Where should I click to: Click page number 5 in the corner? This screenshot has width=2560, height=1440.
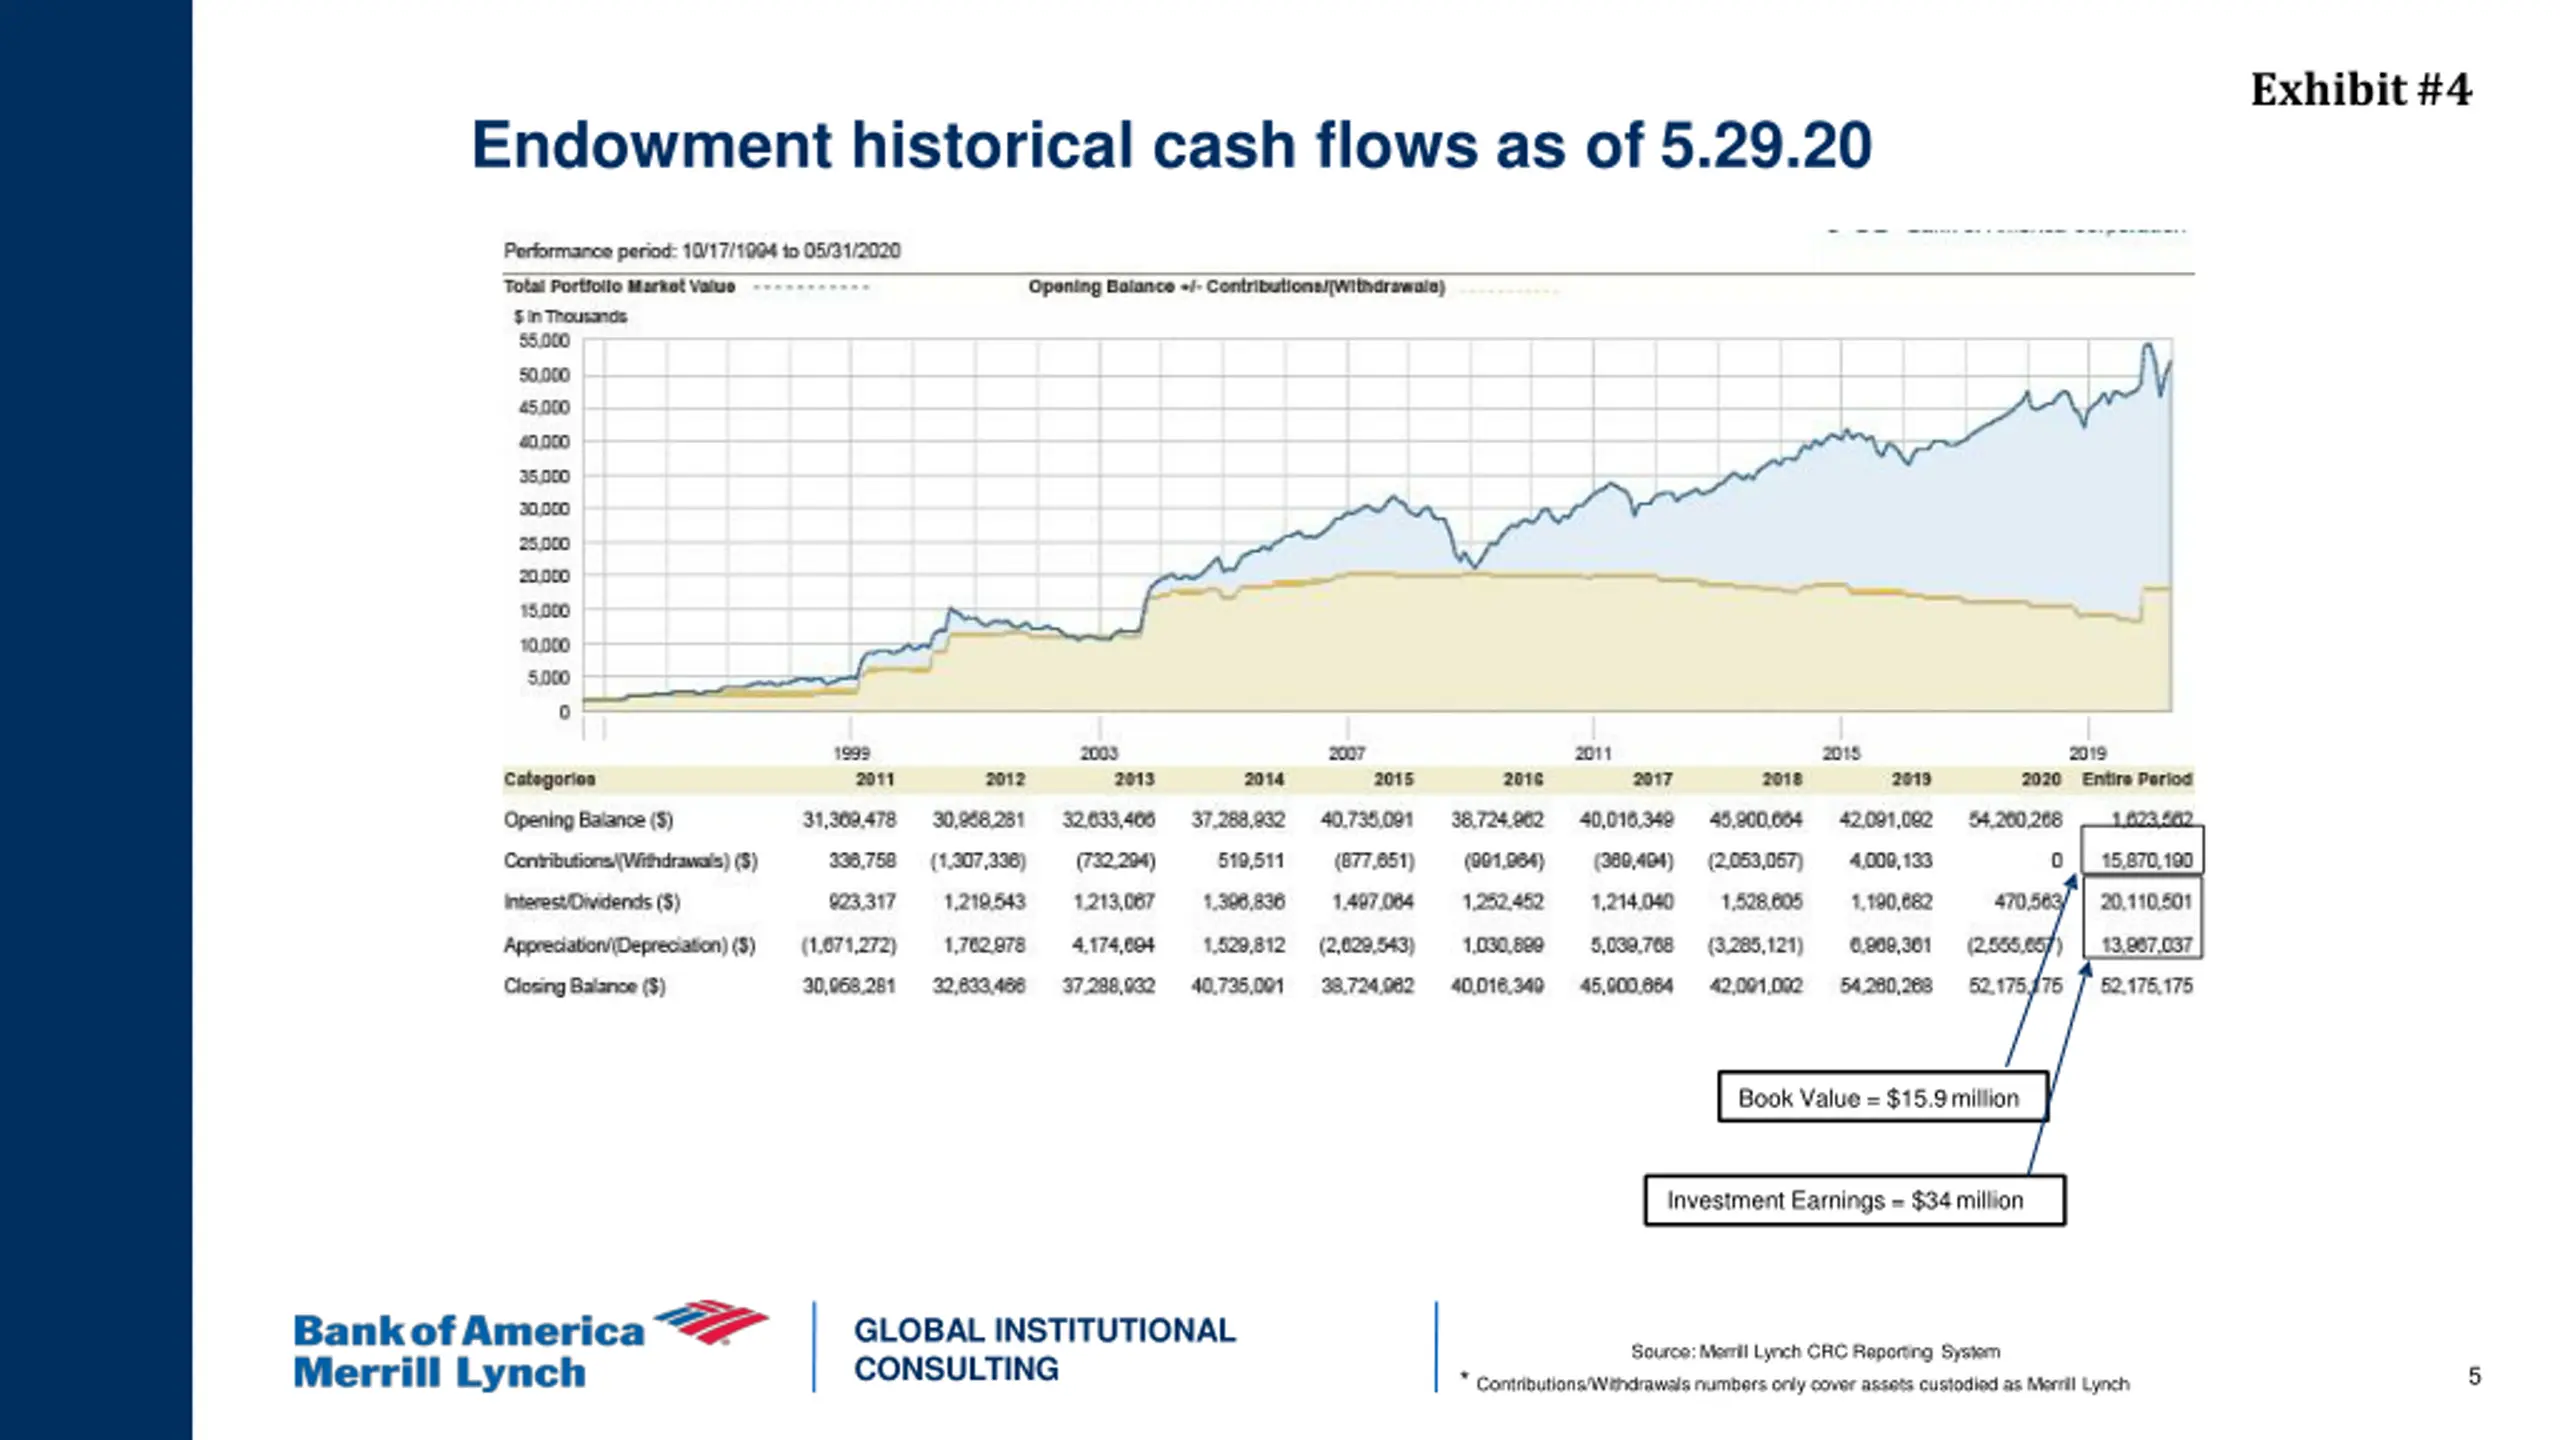point(2474,1376)
